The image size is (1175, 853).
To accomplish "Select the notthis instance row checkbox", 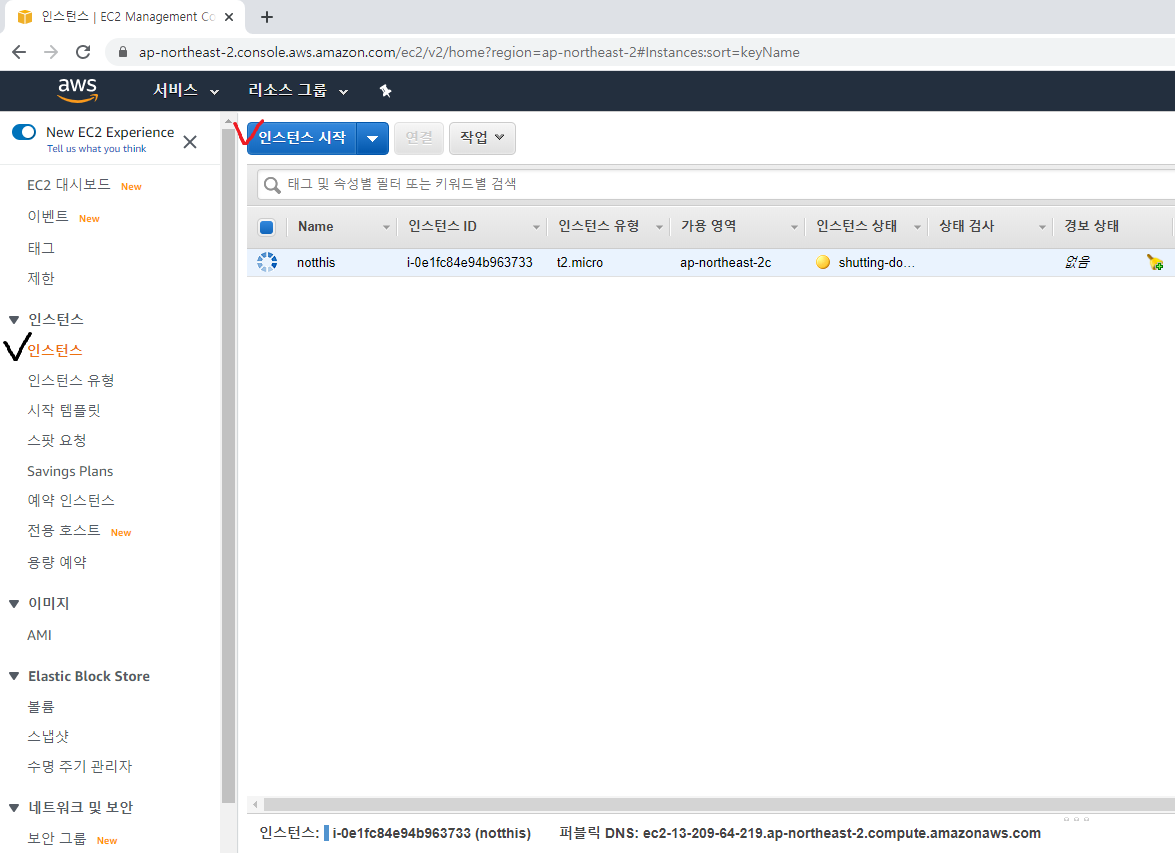I will [267, 262].
